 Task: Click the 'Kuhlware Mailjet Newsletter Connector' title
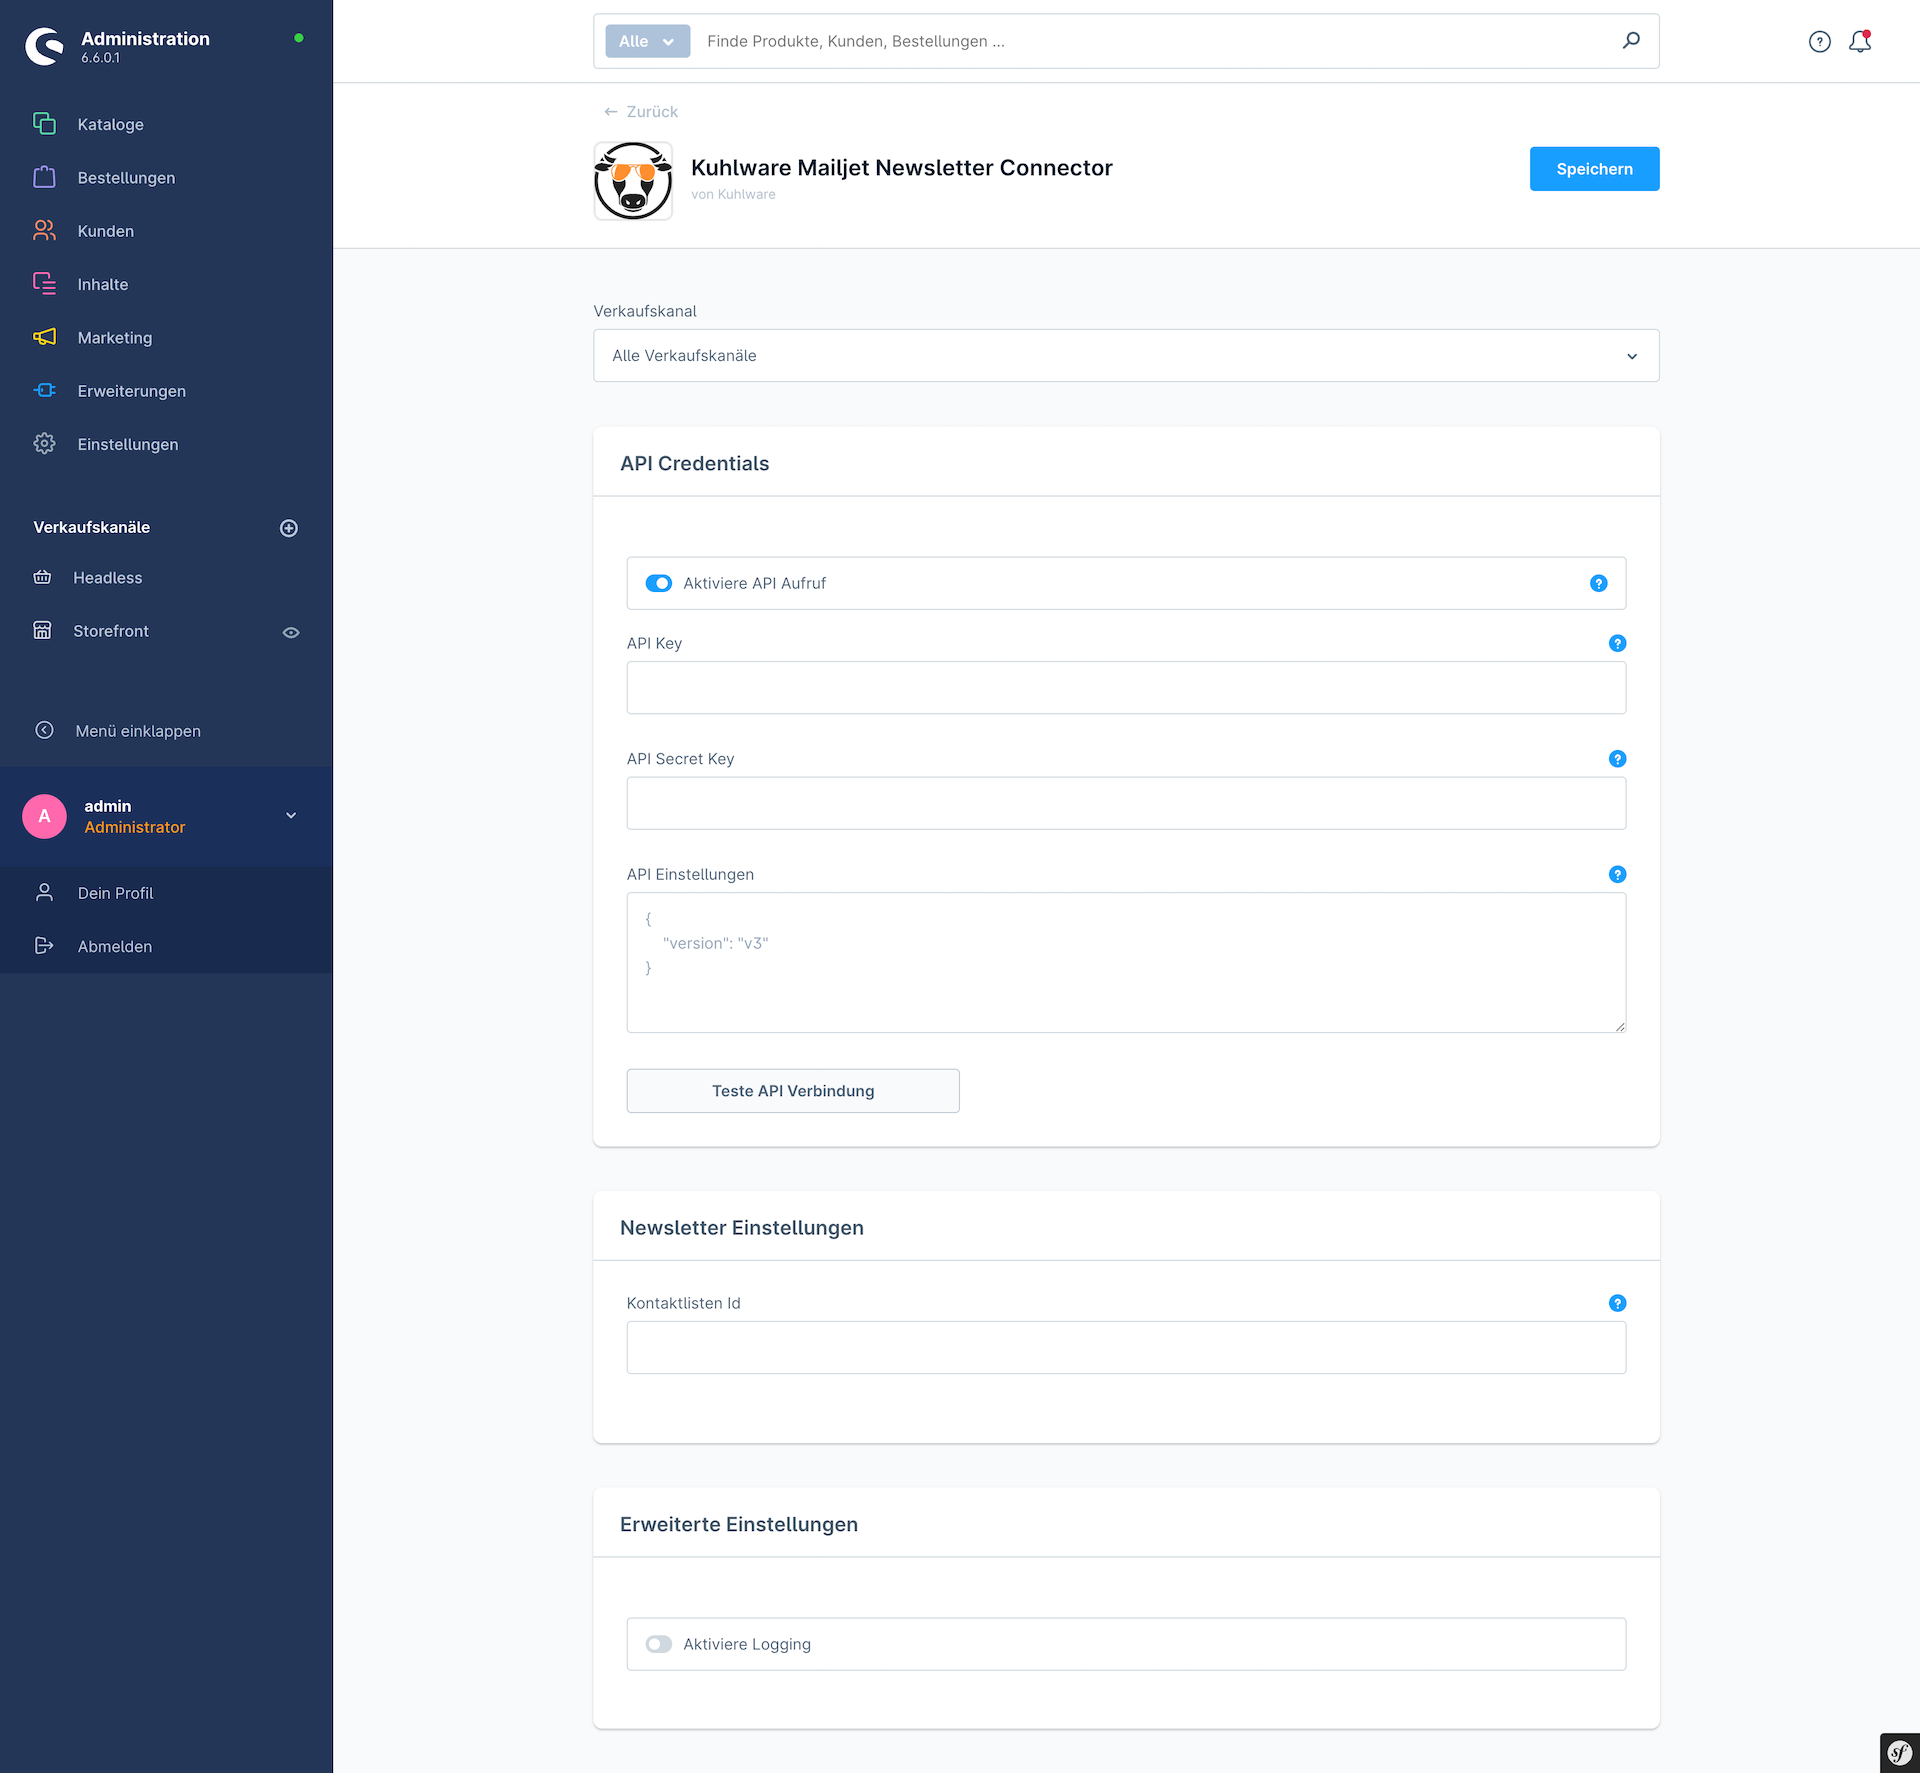(x=901, y=167)
